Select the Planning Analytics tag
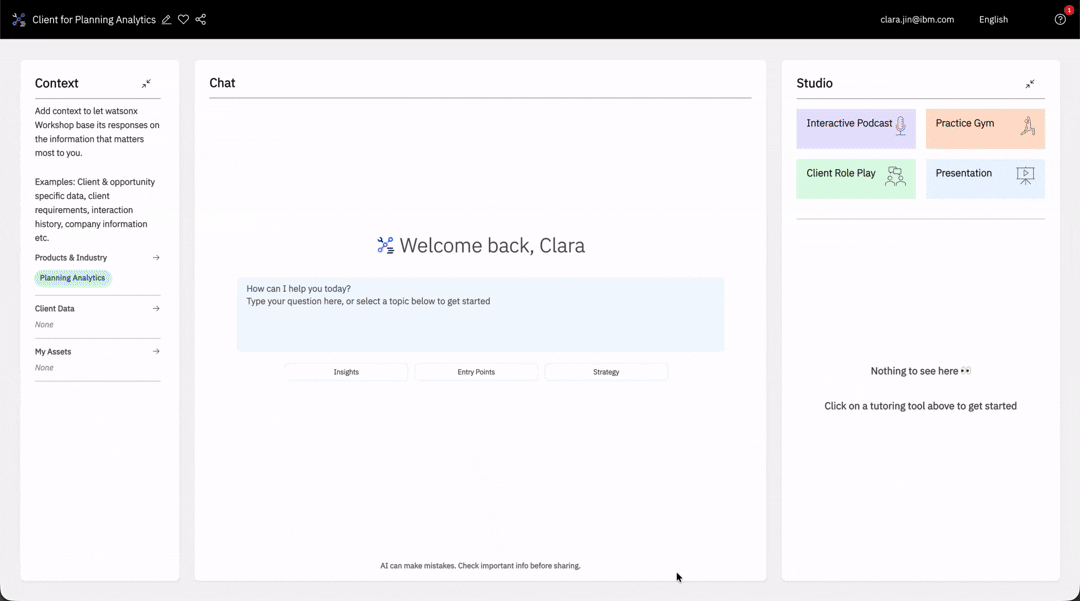Screen dimensions: 1080x601 (x=72, y=278)
